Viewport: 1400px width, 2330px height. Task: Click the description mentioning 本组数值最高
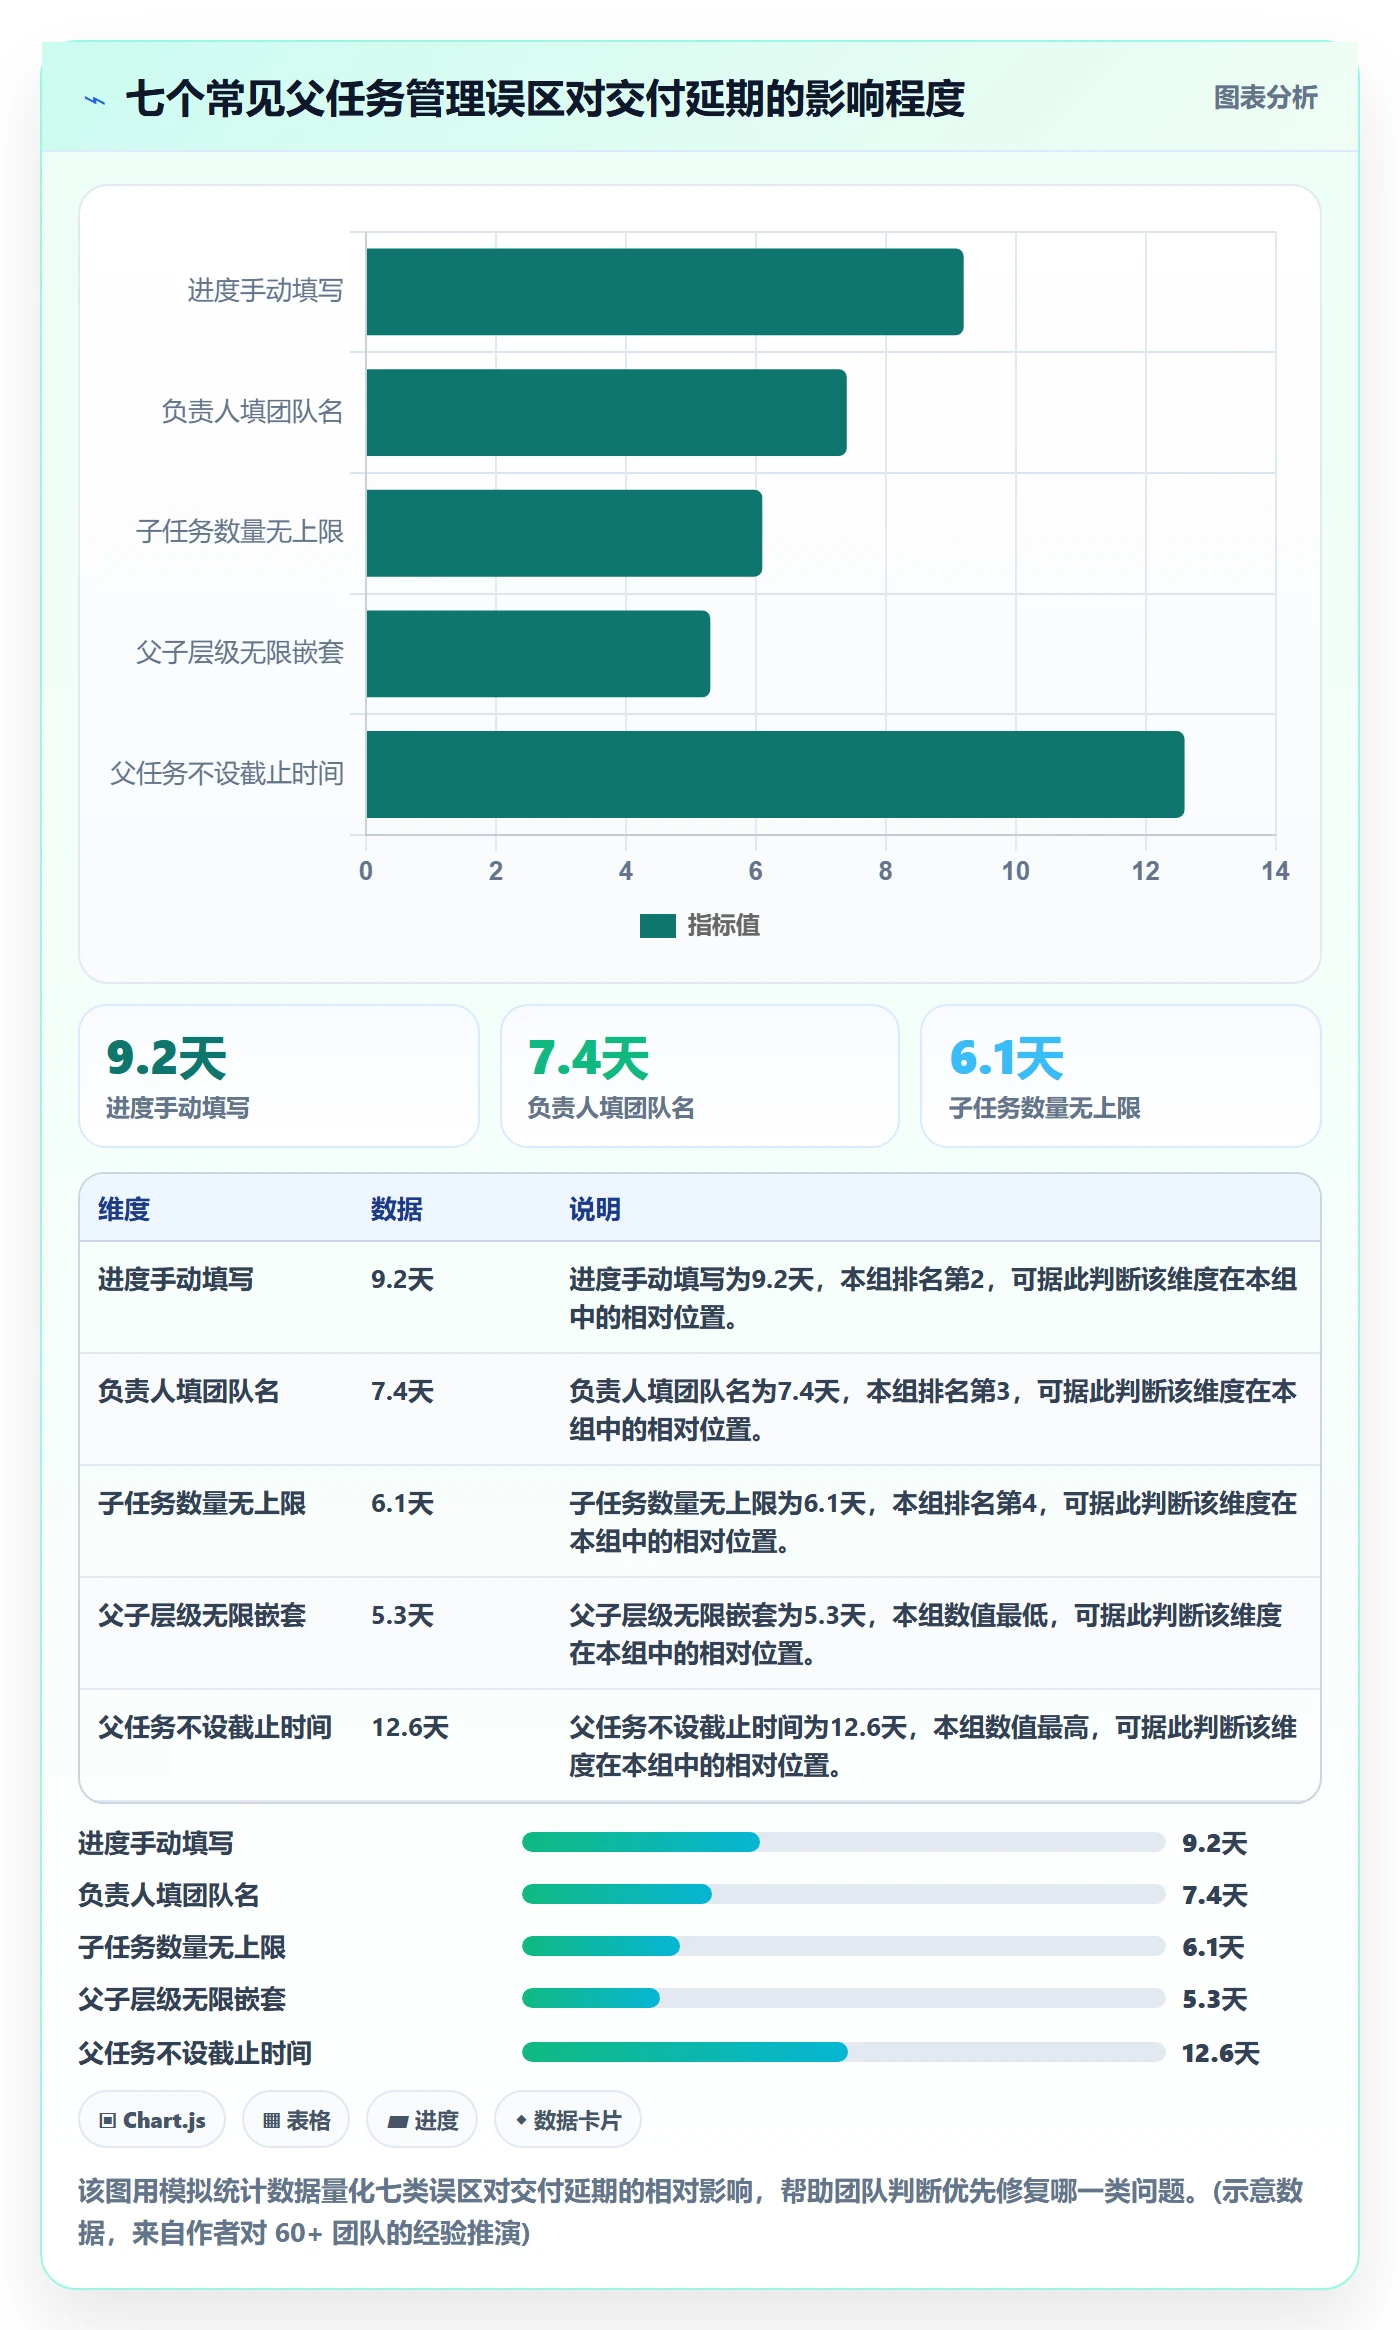(933, 1746)
